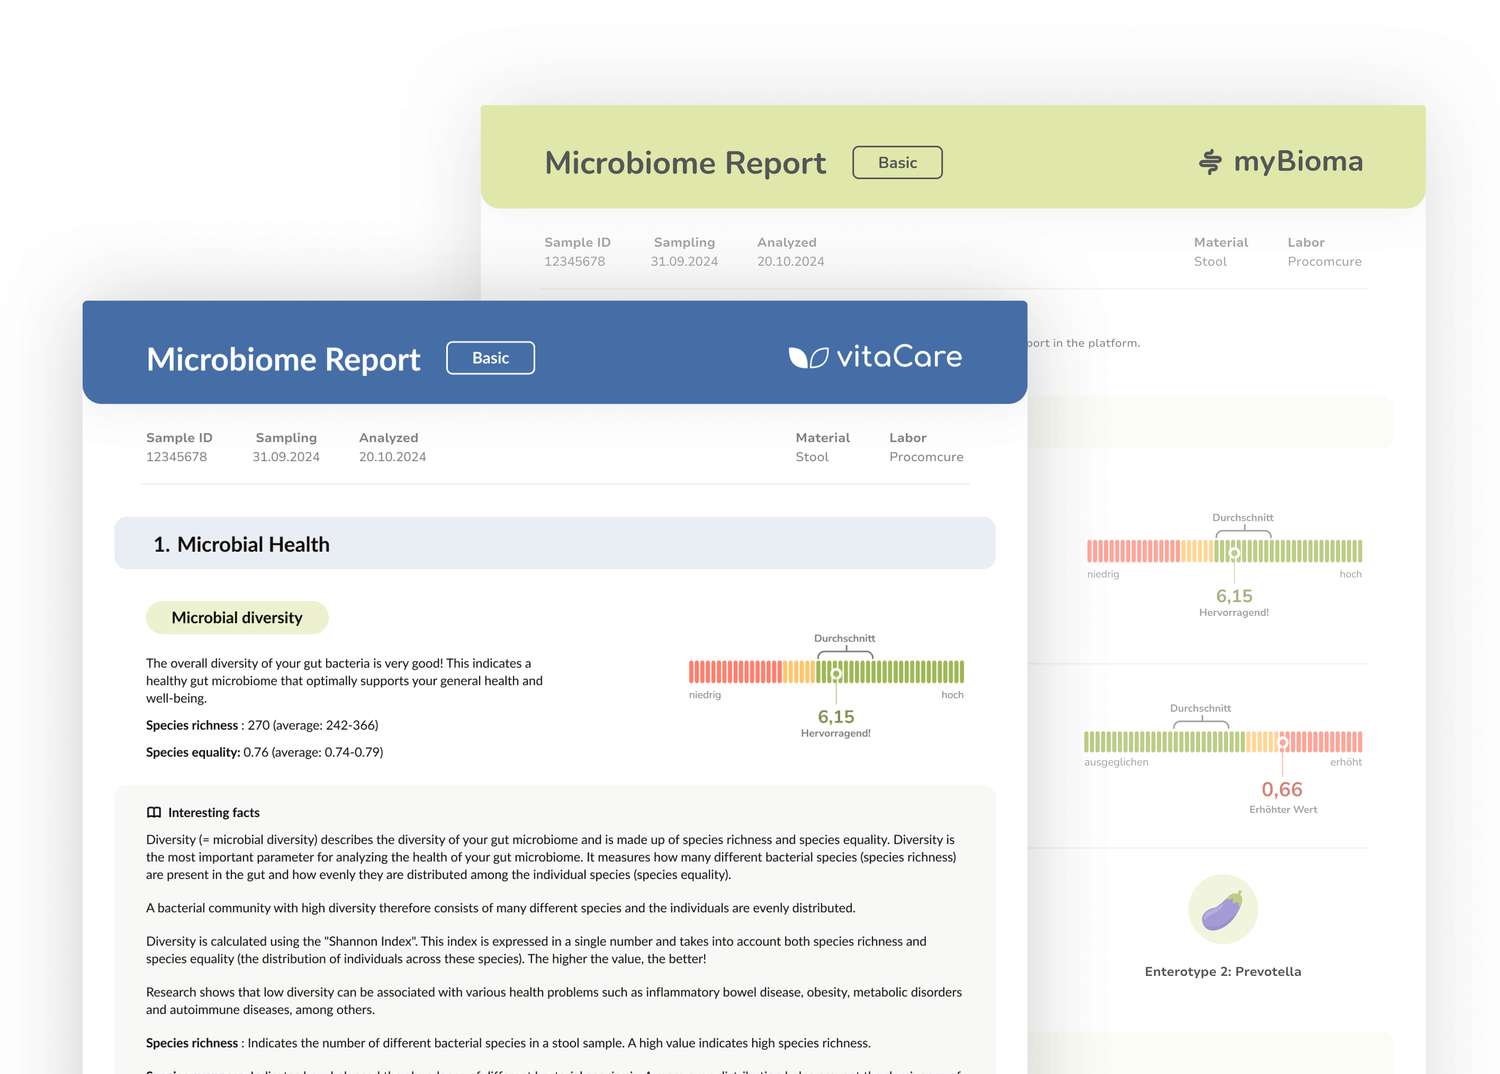Screen dimensions: 1500x1074
Task: Click the 6,15 marker on myBioma gauge
Action: 1234,553
